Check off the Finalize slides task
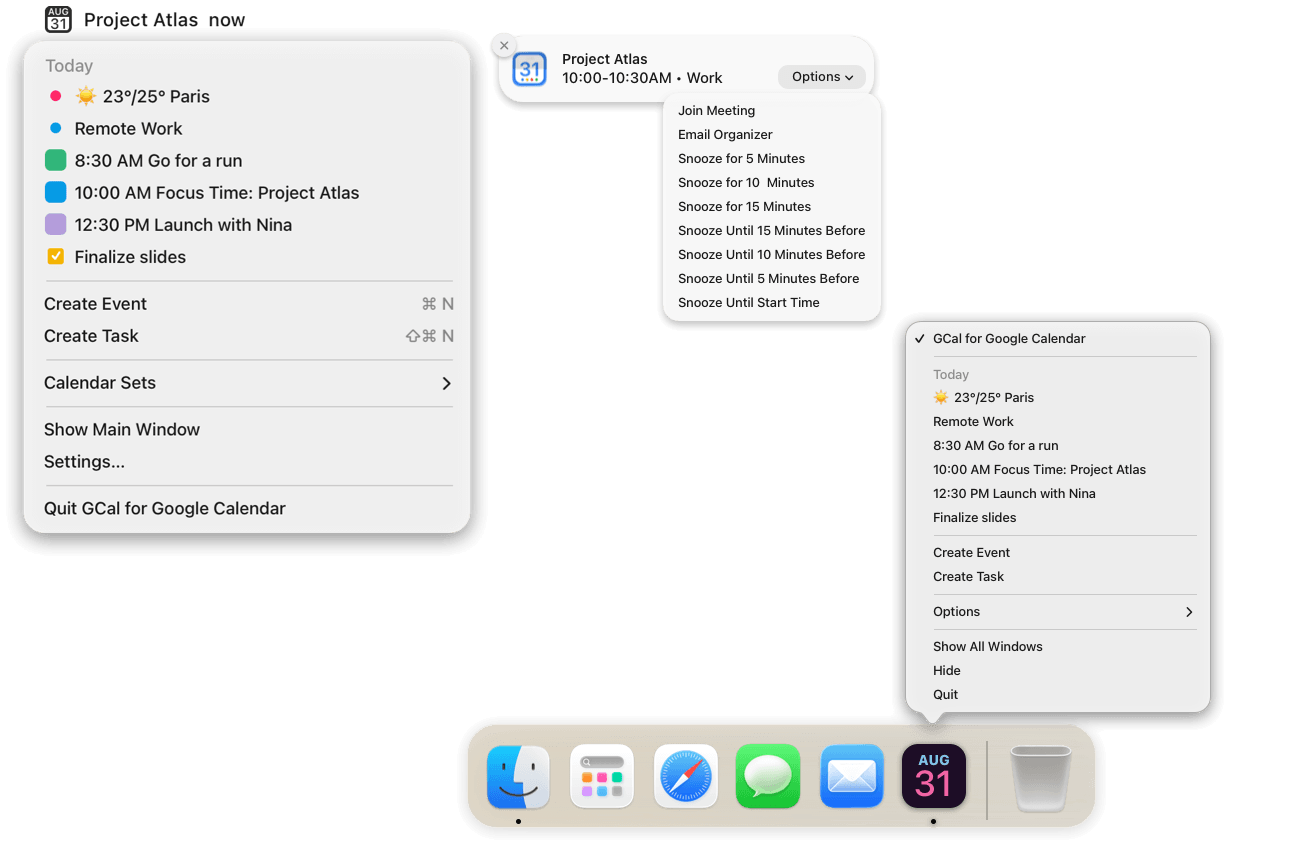 pos(56,256)
